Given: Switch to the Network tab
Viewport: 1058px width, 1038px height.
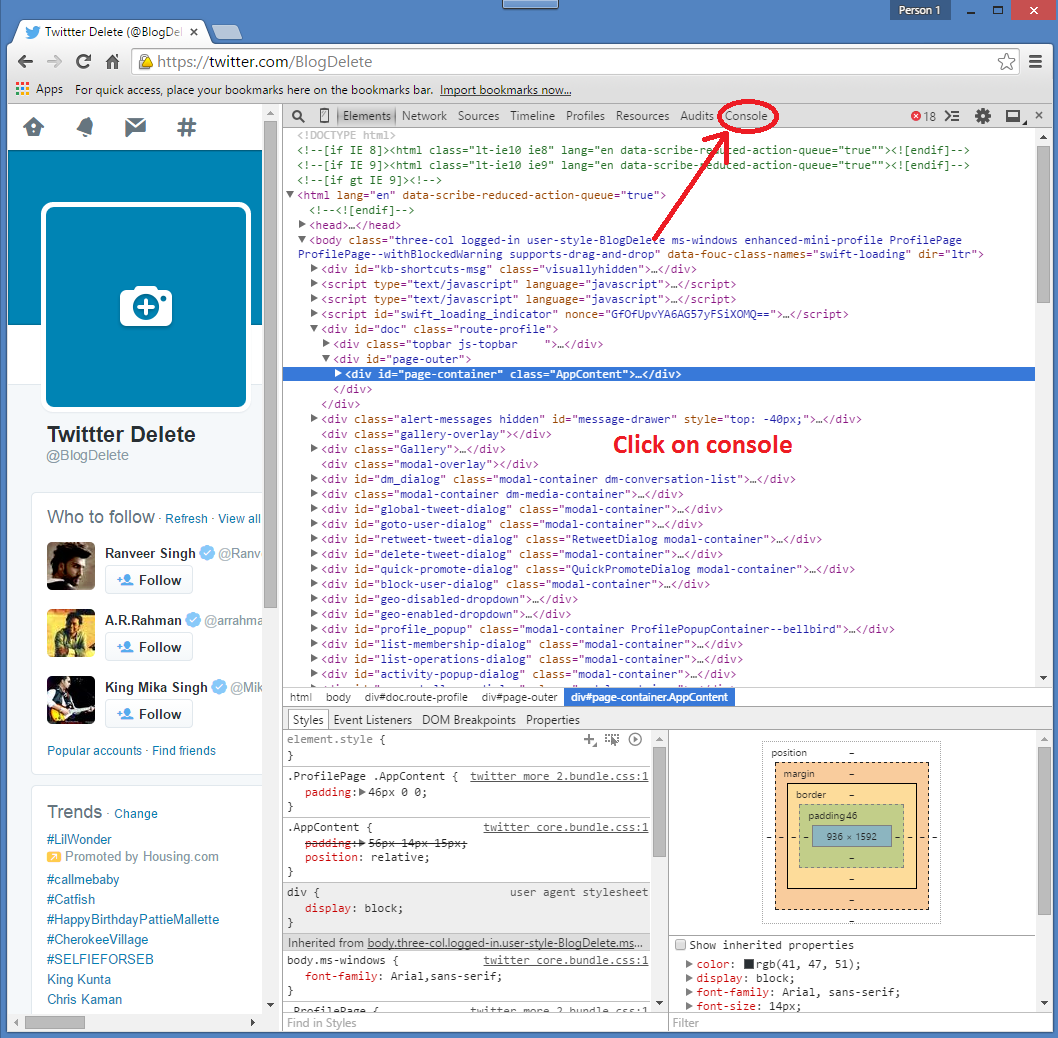Looking at the screenshot, I should pyautogui.click(x=424, y=116).
